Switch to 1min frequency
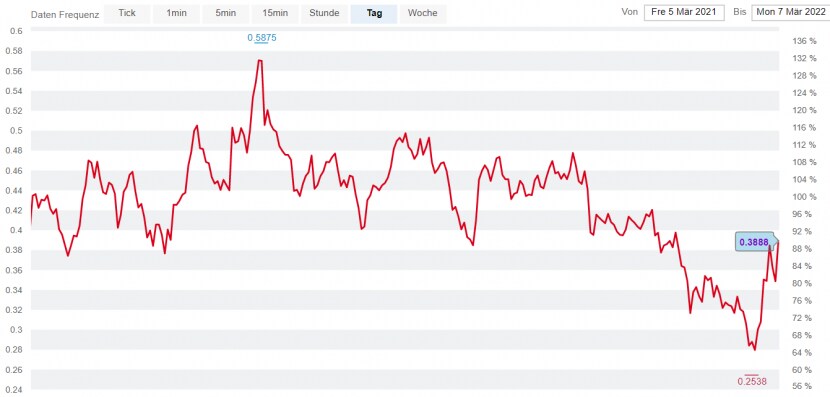This screenshot has height=397, width=830. [176, 14]
